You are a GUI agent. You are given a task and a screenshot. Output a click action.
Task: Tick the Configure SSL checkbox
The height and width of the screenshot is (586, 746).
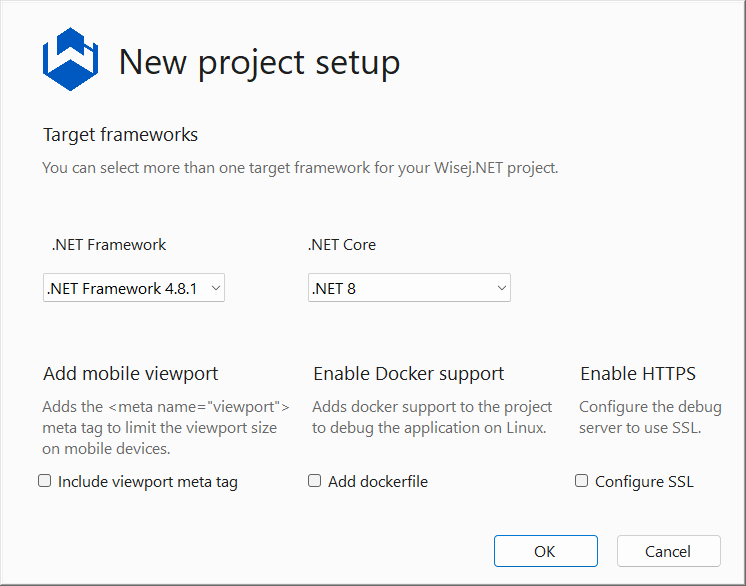(x=581, y=481)
